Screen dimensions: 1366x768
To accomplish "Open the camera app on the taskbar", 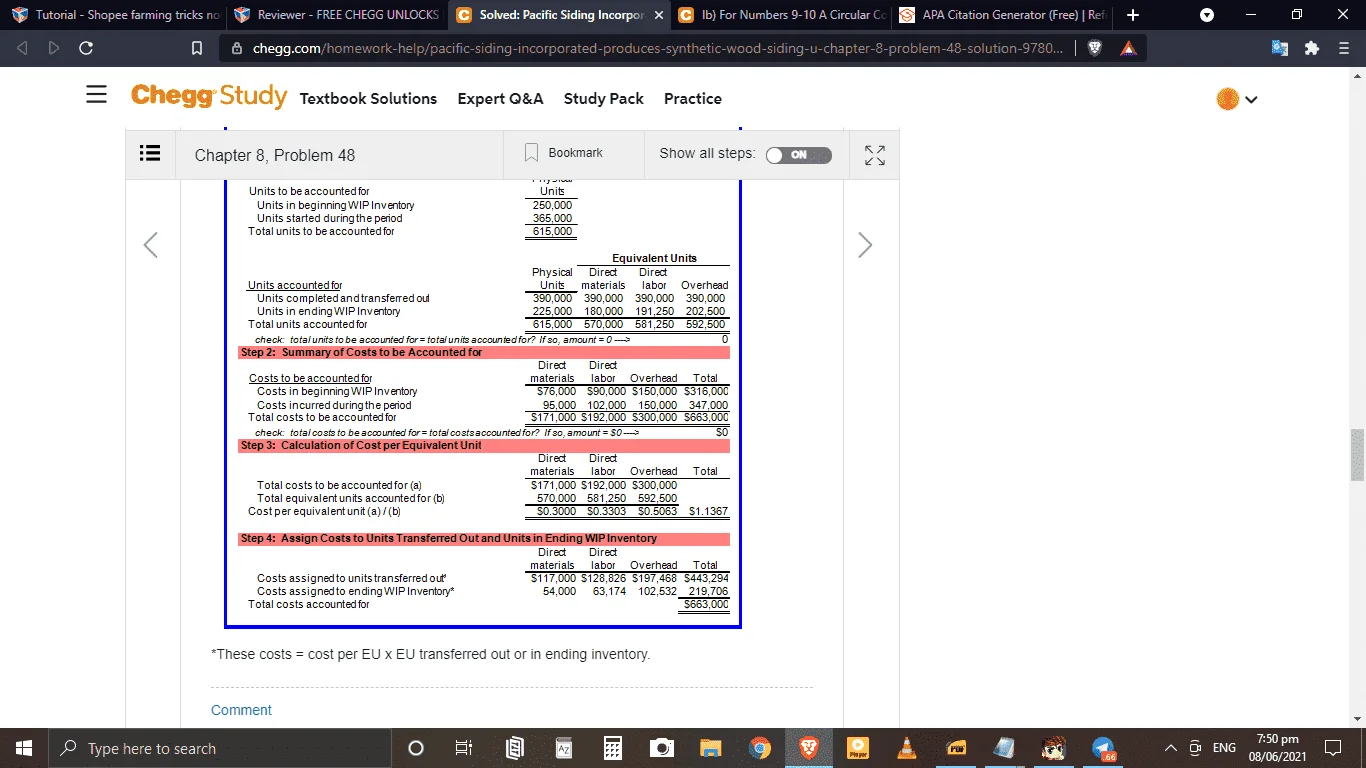I will [x=661, y=748].
